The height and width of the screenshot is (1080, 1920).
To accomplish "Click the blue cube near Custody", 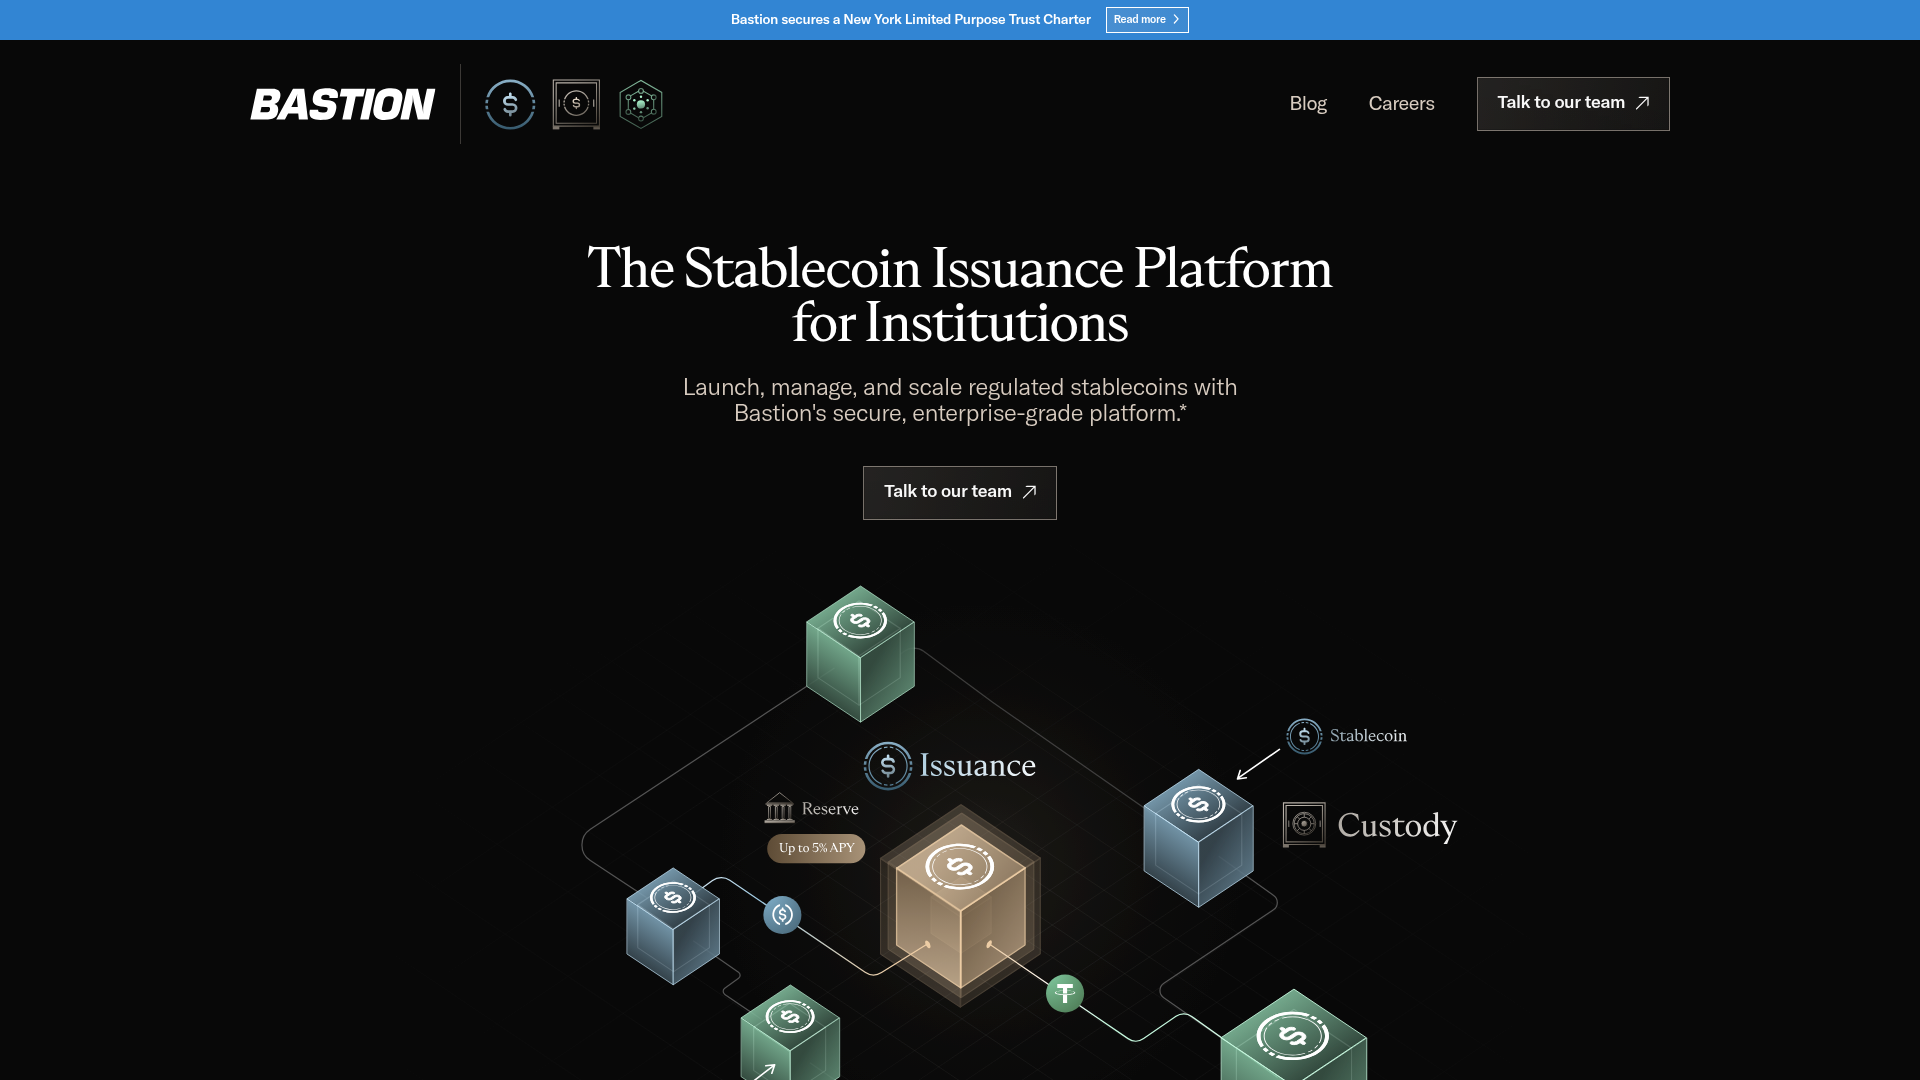I will point(1198,838).
